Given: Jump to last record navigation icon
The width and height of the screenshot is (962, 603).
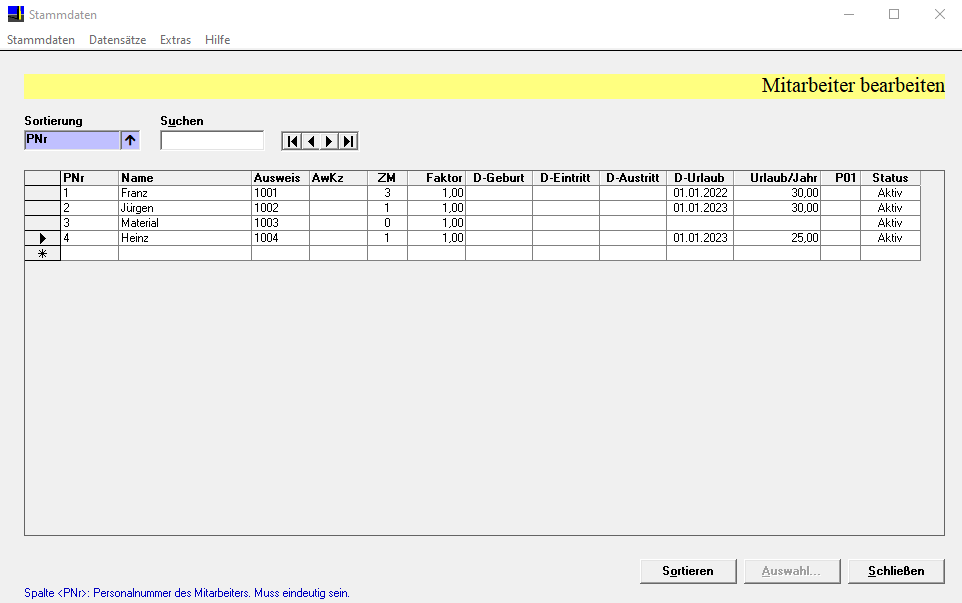Looking at the screenshot, I should 348,141.
